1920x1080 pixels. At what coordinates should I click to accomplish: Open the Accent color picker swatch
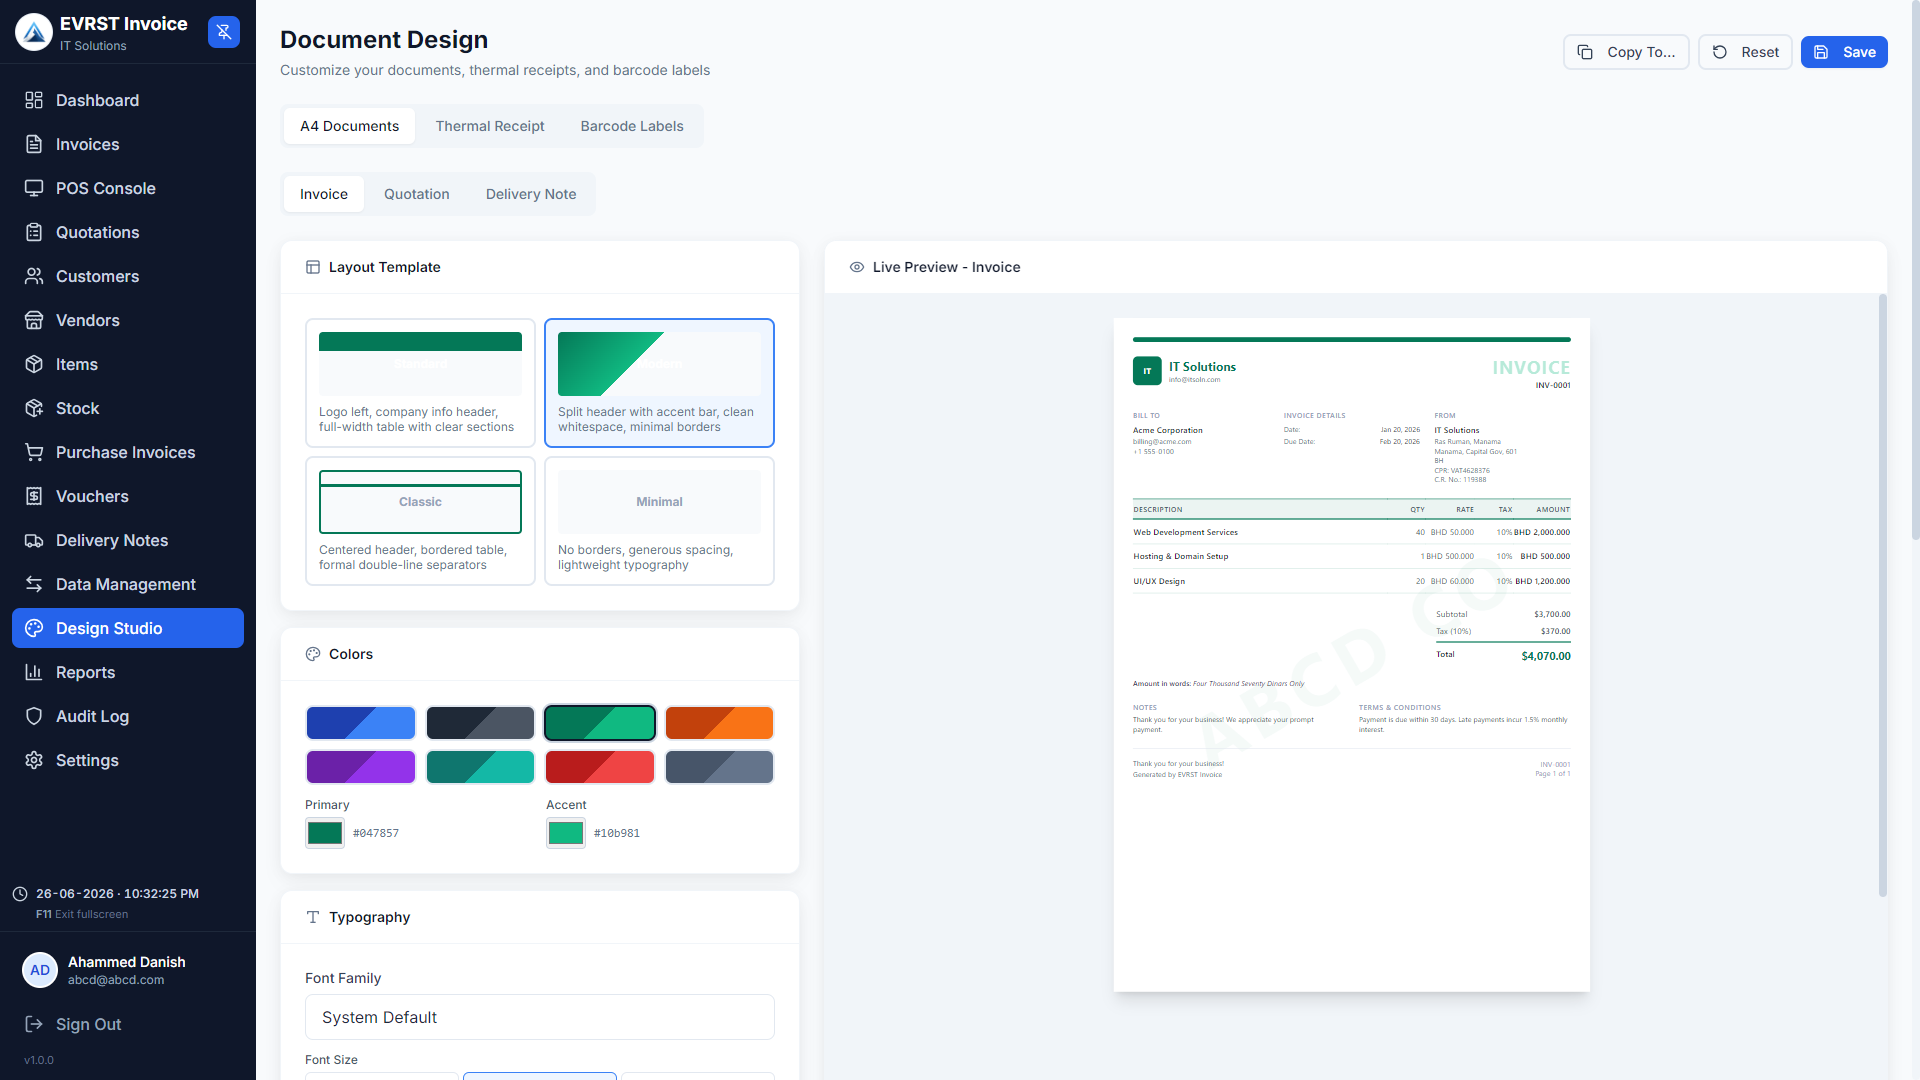pos(566,833)
